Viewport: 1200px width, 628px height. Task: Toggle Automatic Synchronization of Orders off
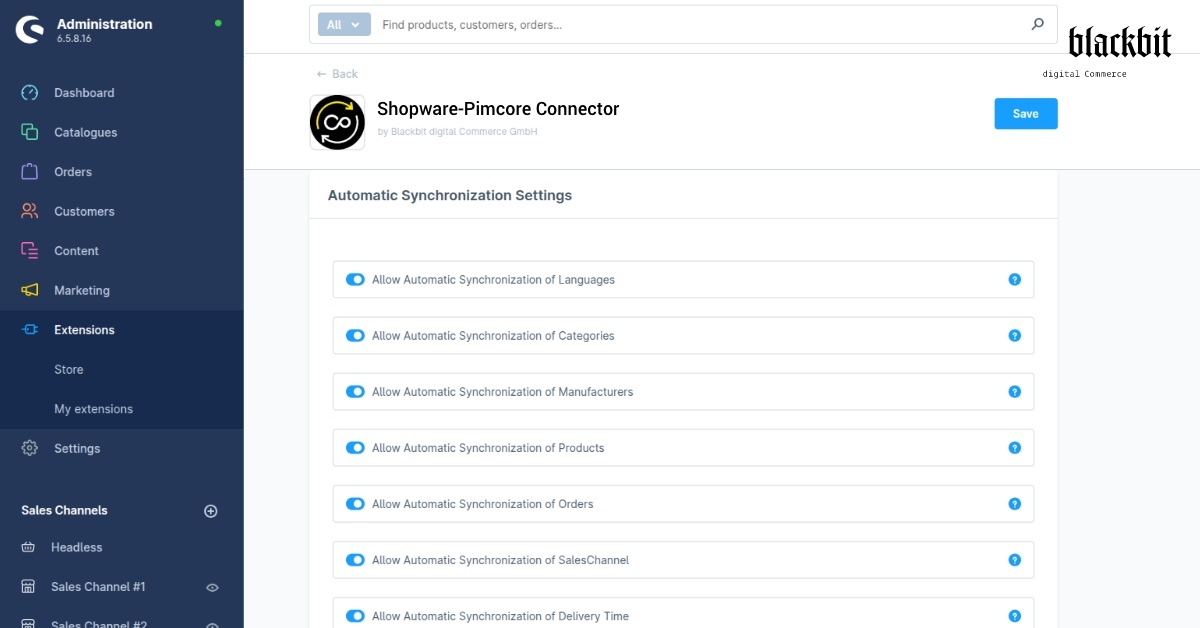(x=355, y=503)
